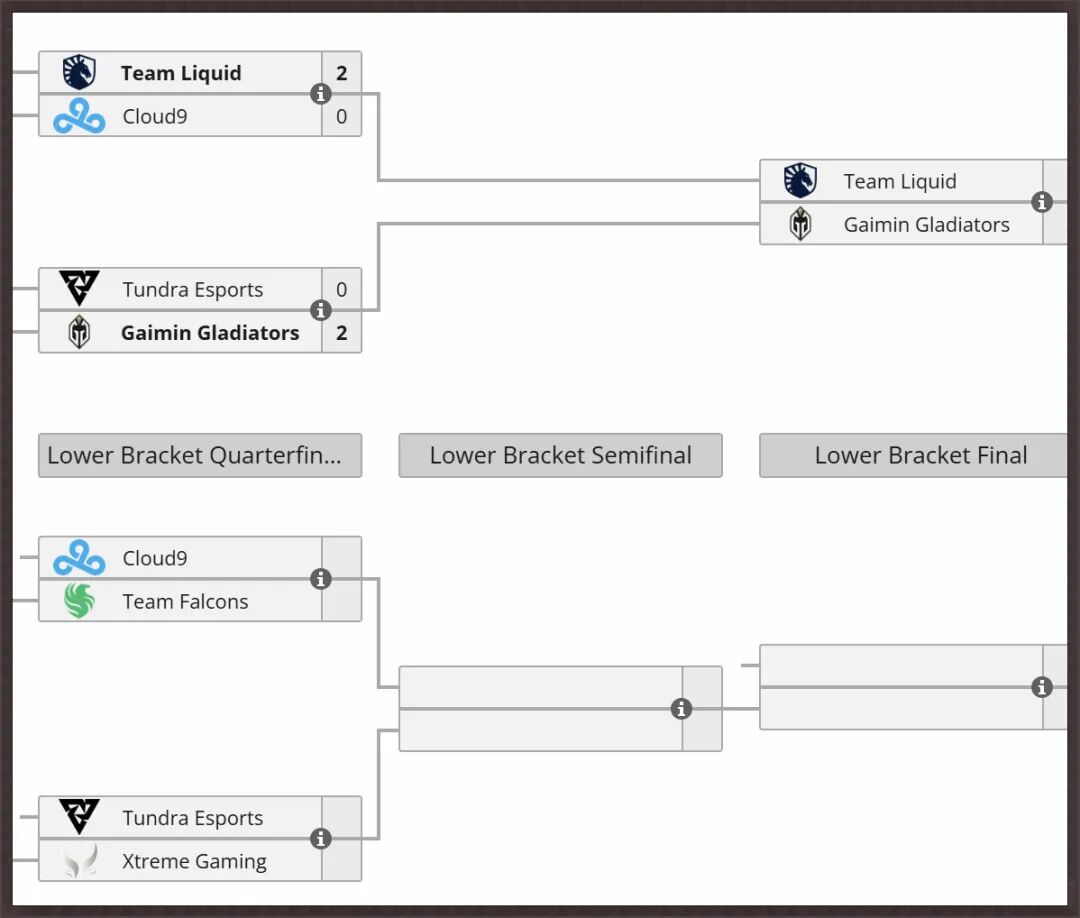Screen dimensions: 1080x918
Task: Click Team Liquid's winning score of 2
Action: (342, 72)
